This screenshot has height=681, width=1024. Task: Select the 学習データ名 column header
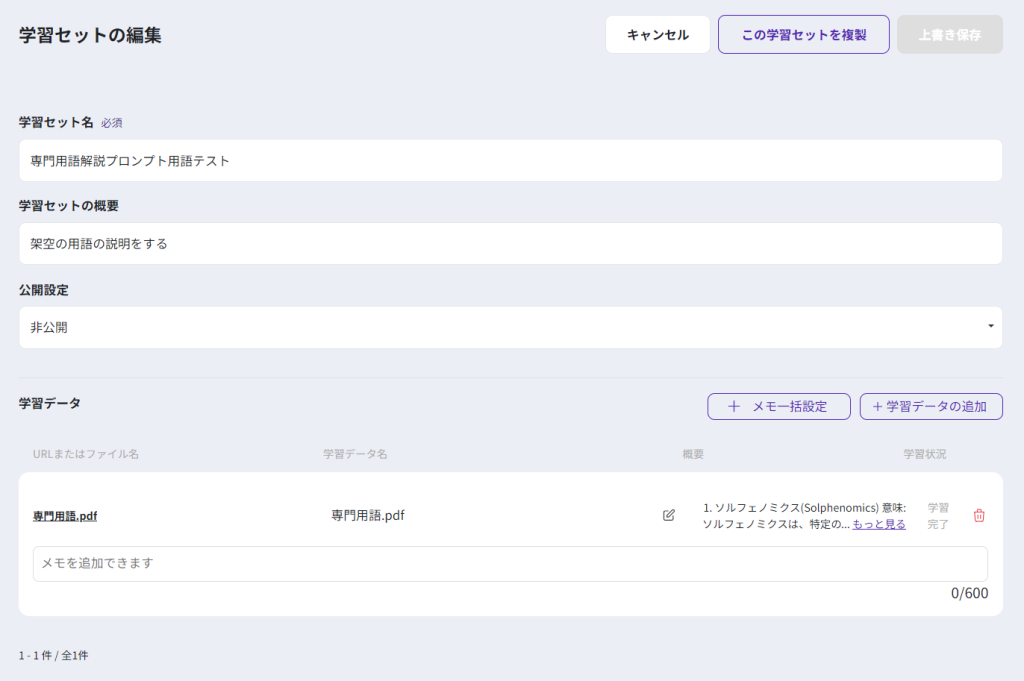(355, 454)
